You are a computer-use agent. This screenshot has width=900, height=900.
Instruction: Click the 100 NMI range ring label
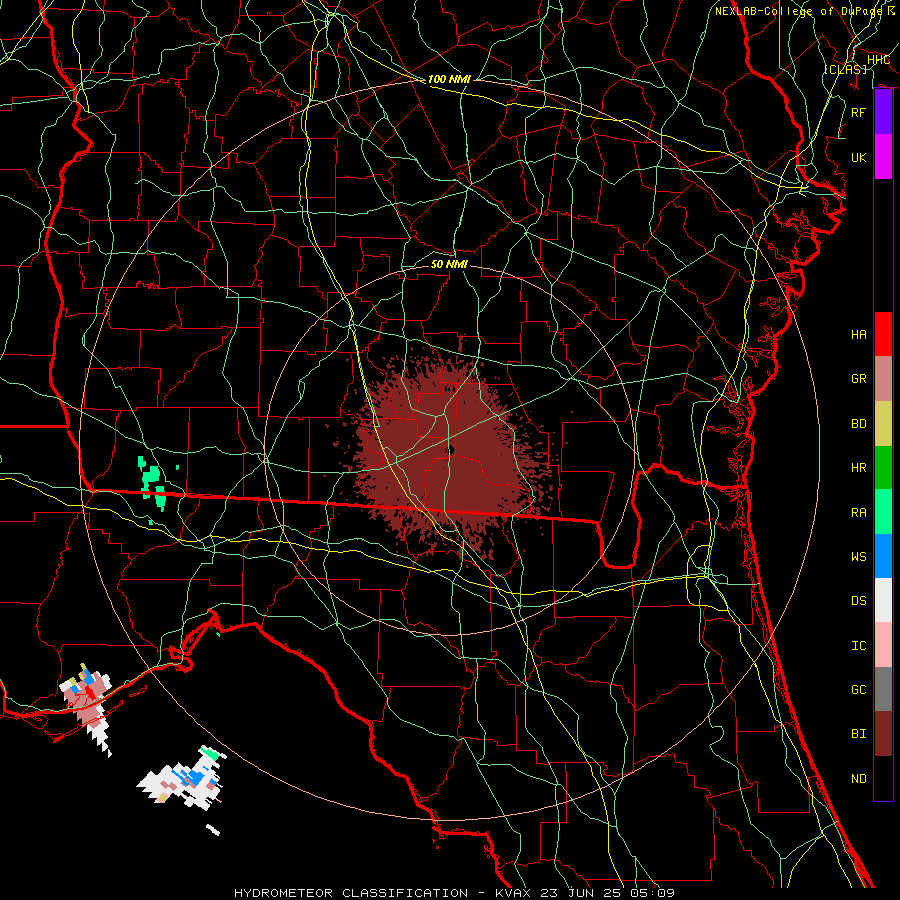tap(449, 79)
